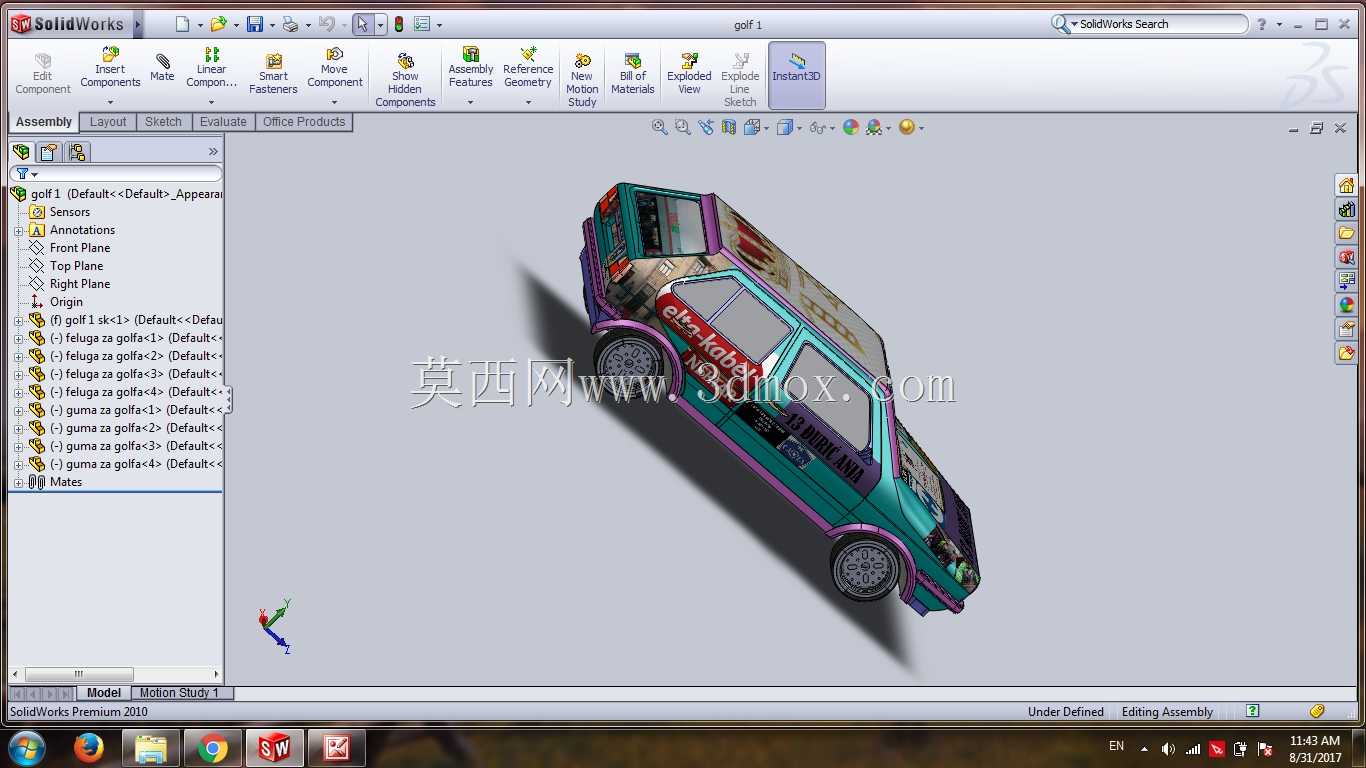Open the Evaluate tab
Viewport: 1366px width, 768px height.
[x=223, y=122]
